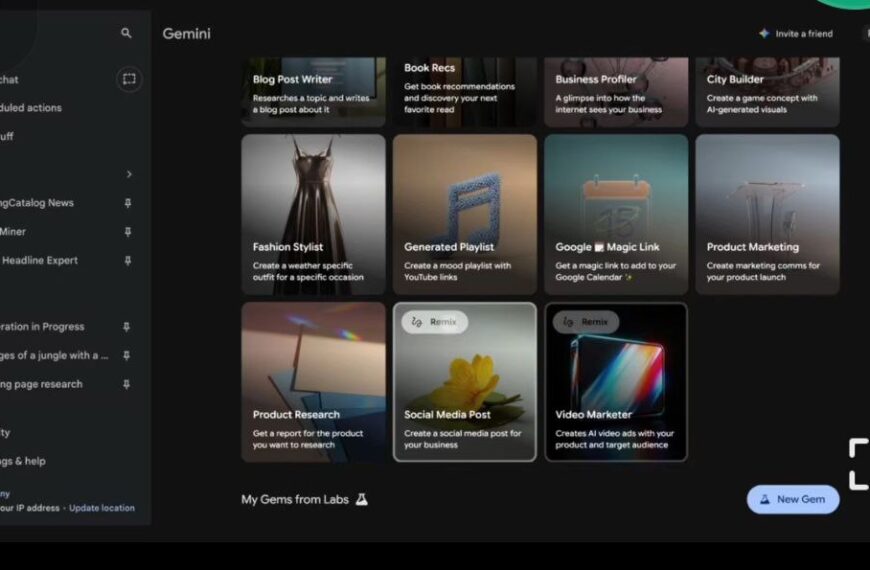The image size is (870, 570).
Task: Toggle the pin beside the jungle images chat
Action: (127, 355)
